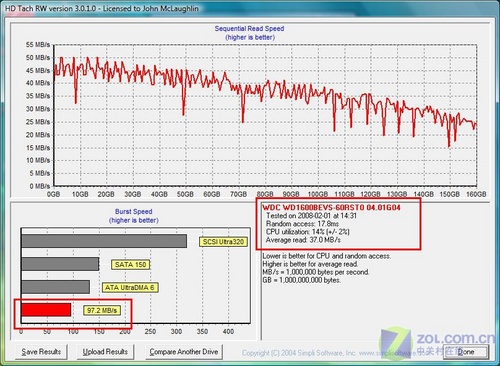This screenshot has height=366, width=500.
Task: Select the red 97.2 MB/s burst bar
Action: coord(46,310)
